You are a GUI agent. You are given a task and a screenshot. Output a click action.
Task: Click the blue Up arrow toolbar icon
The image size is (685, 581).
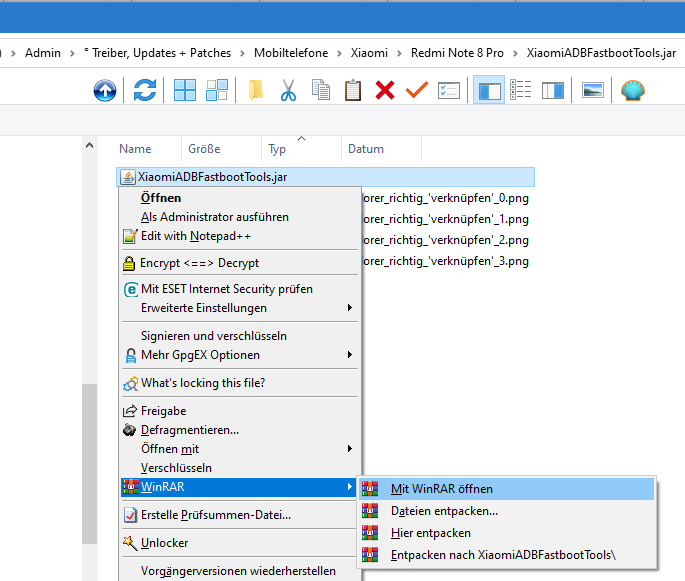105,90
